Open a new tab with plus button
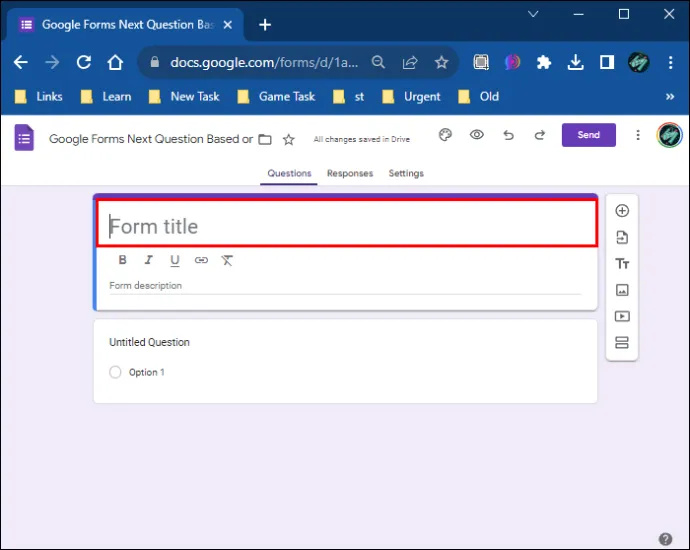 265,25
